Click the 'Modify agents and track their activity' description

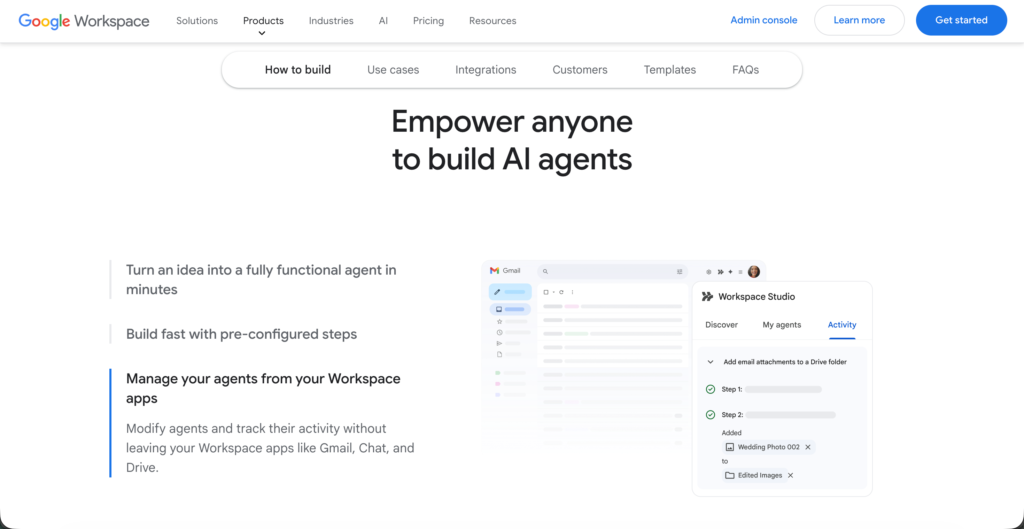point(270,448)
